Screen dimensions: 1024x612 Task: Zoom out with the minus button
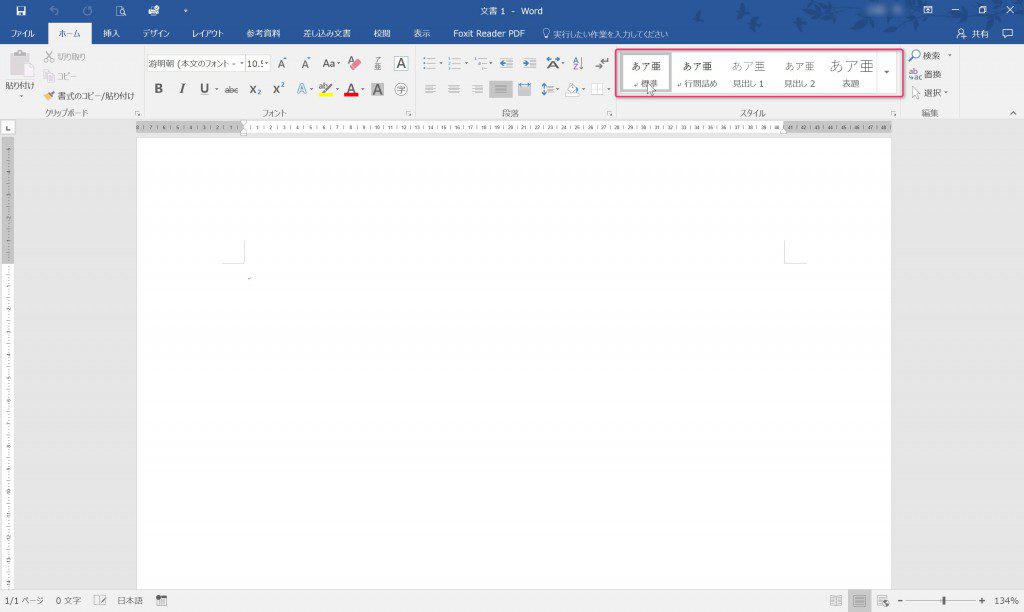coord(901,600)
